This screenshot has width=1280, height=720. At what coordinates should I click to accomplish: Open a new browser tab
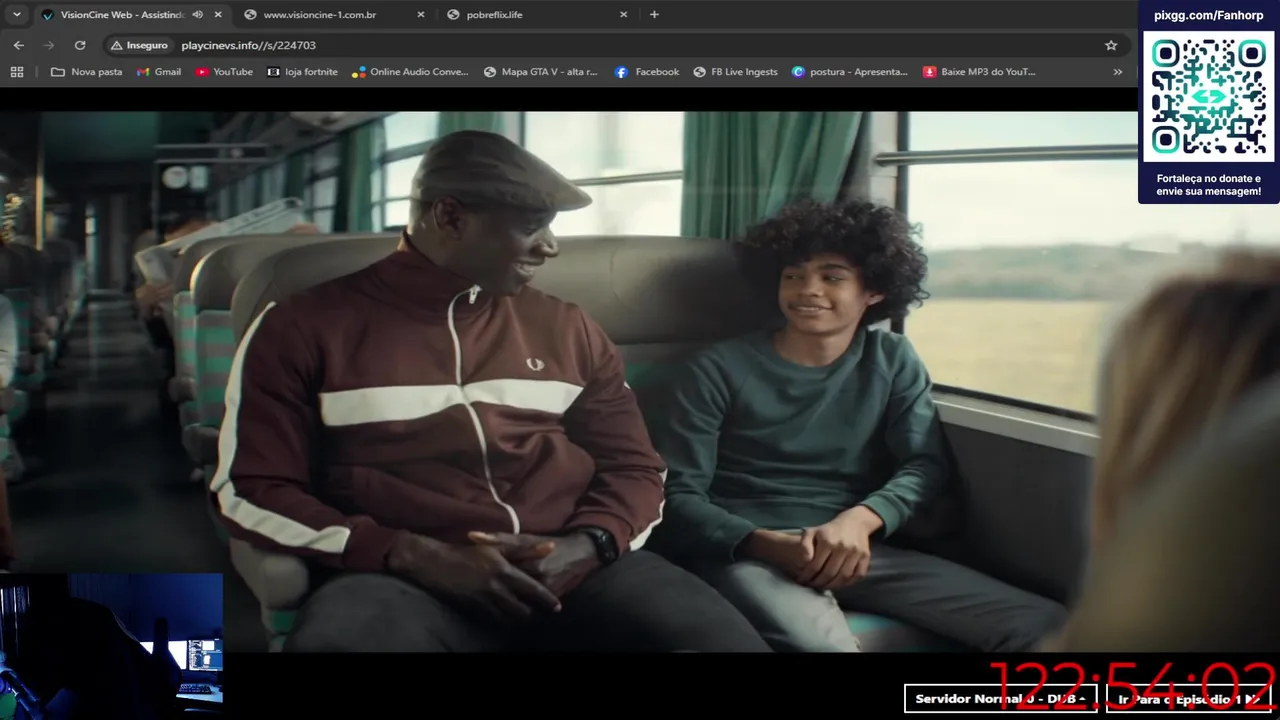point(654,15)
